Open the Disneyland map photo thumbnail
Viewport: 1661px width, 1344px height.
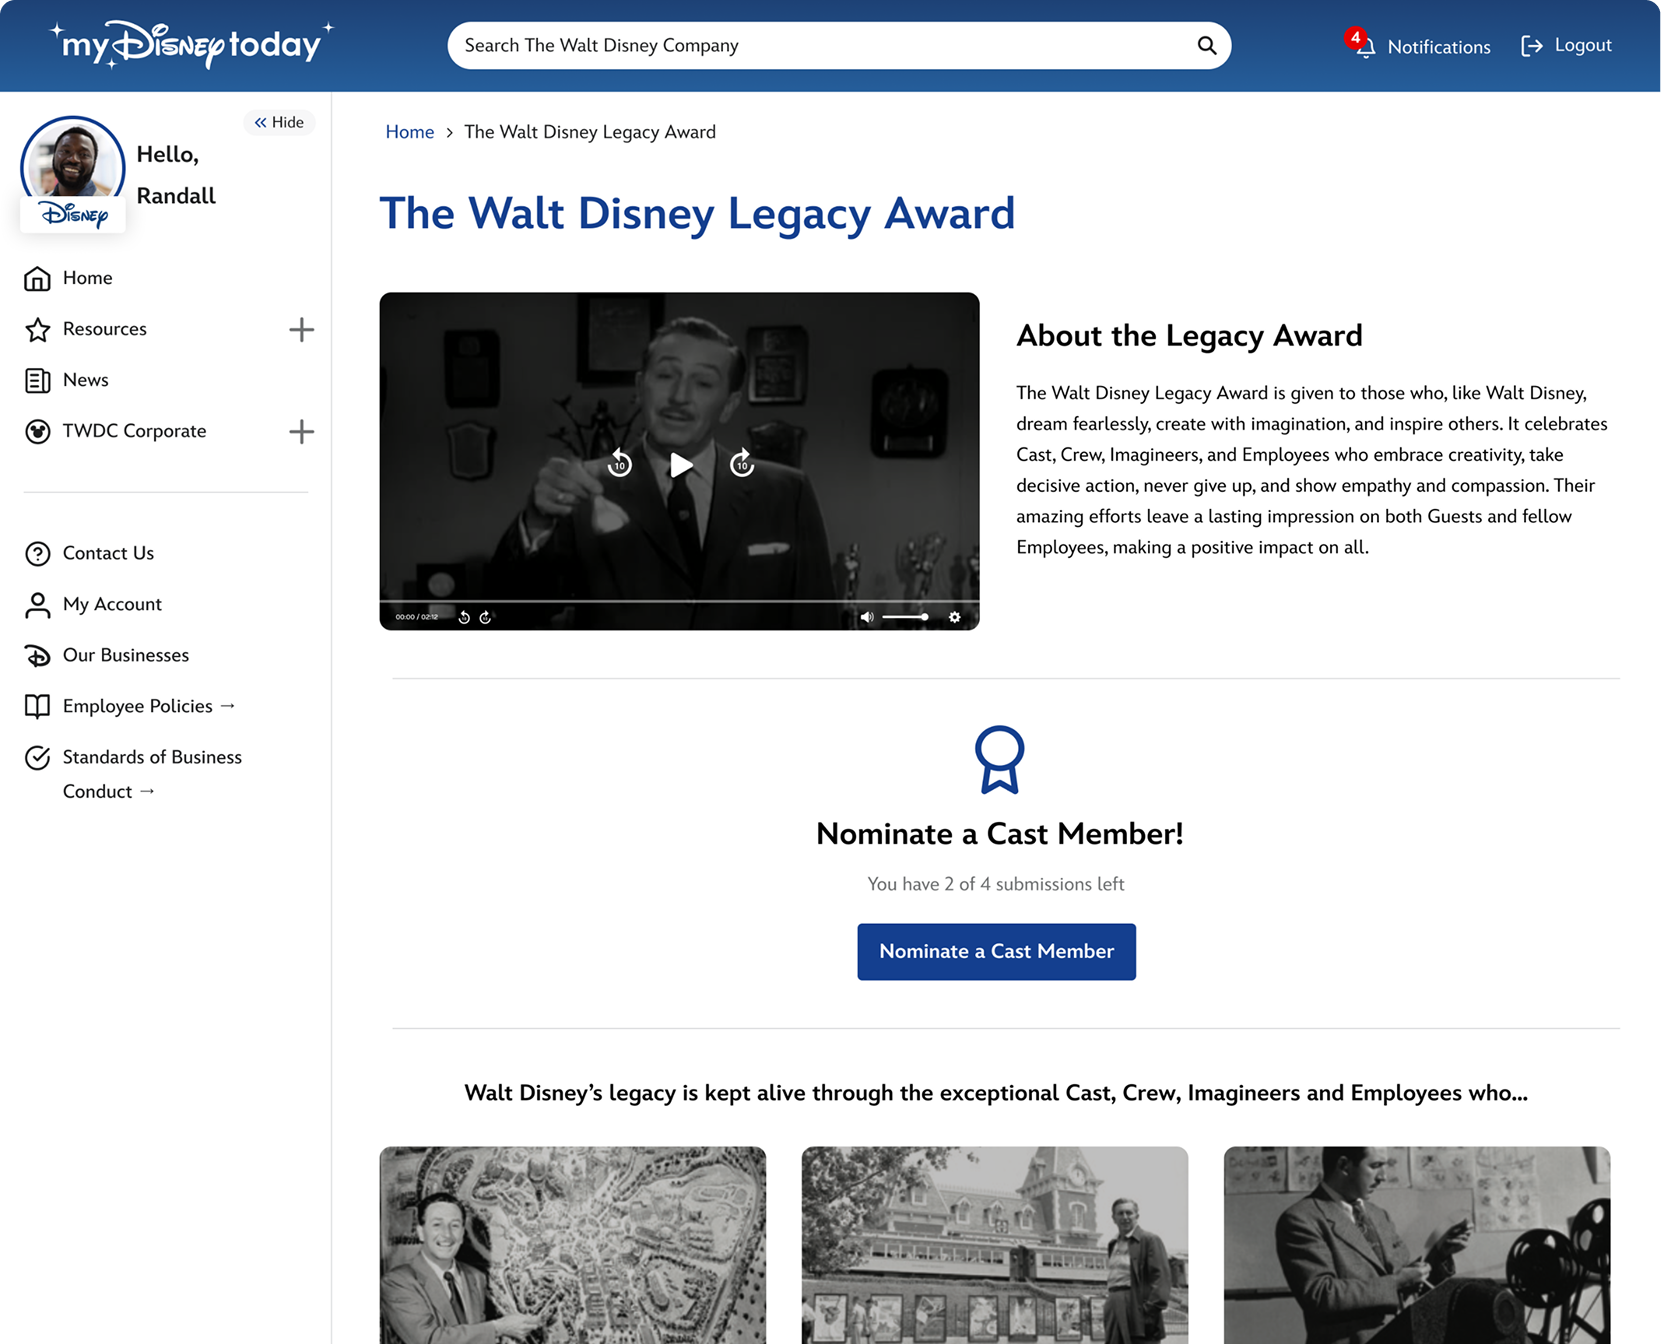tap(573, 1244)
